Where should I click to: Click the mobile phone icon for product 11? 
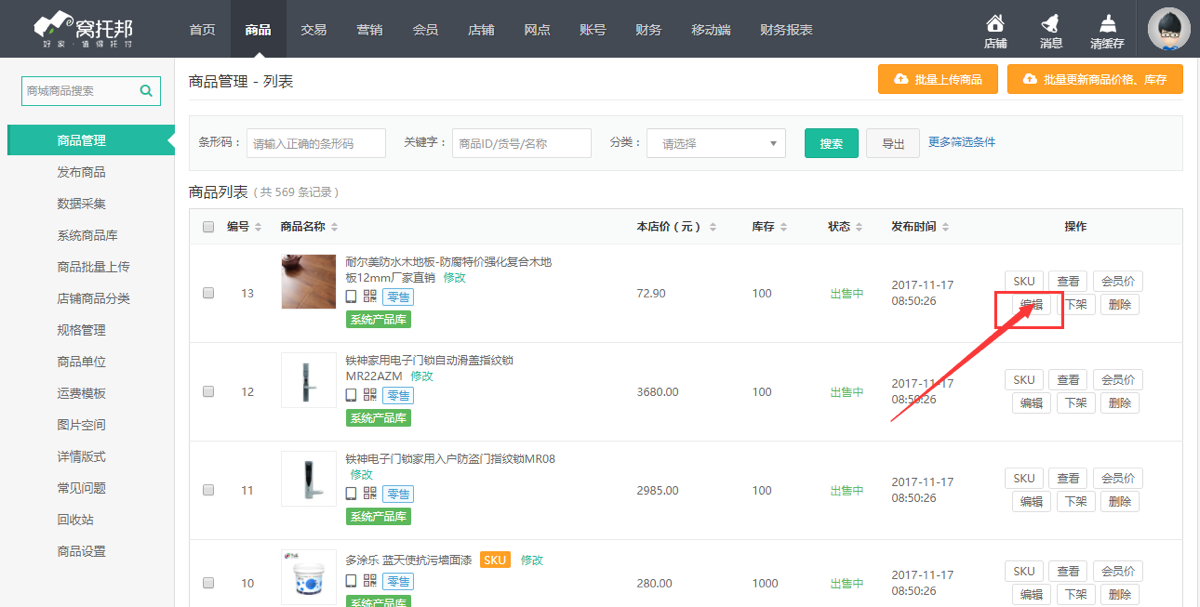tap(351, 493)
